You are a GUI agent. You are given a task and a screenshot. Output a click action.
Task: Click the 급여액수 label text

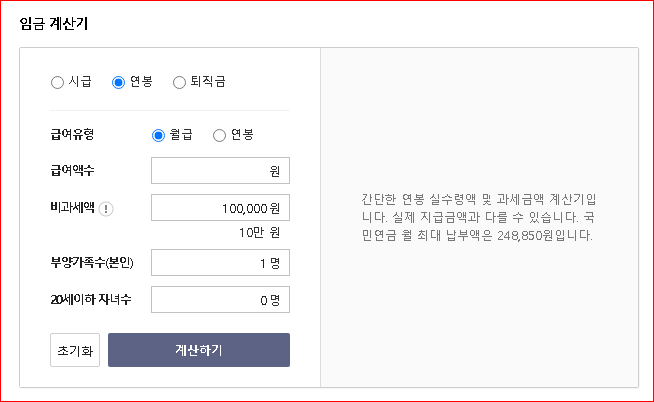[x=72, y=170]
